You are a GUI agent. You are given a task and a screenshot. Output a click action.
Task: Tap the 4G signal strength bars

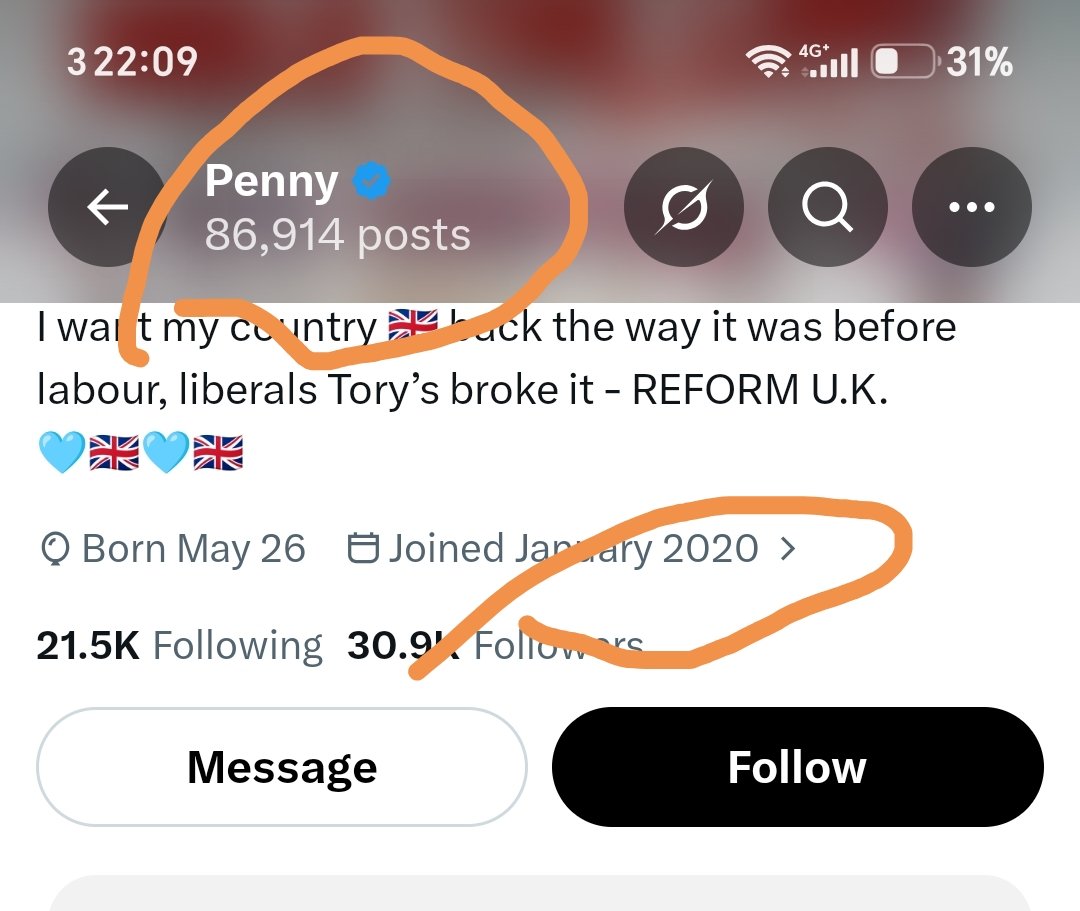[829, 61]
